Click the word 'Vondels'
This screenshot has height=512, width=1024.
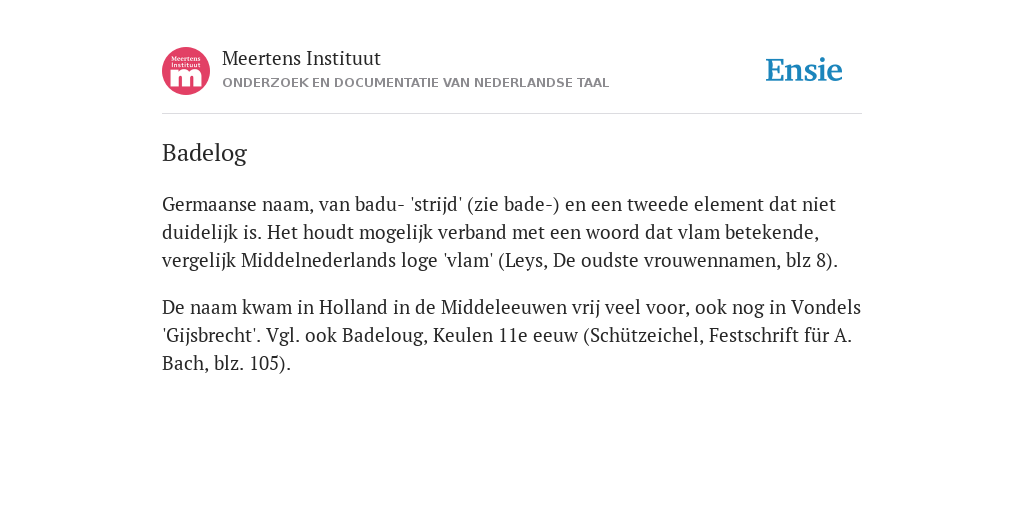(x=826, y=307)
